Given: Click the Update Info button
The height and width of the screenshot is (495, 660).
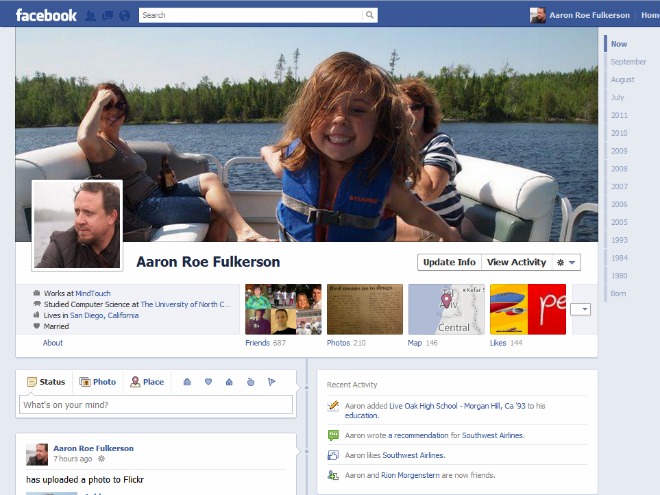Looking at the screenshot, I should pos(449,262).
